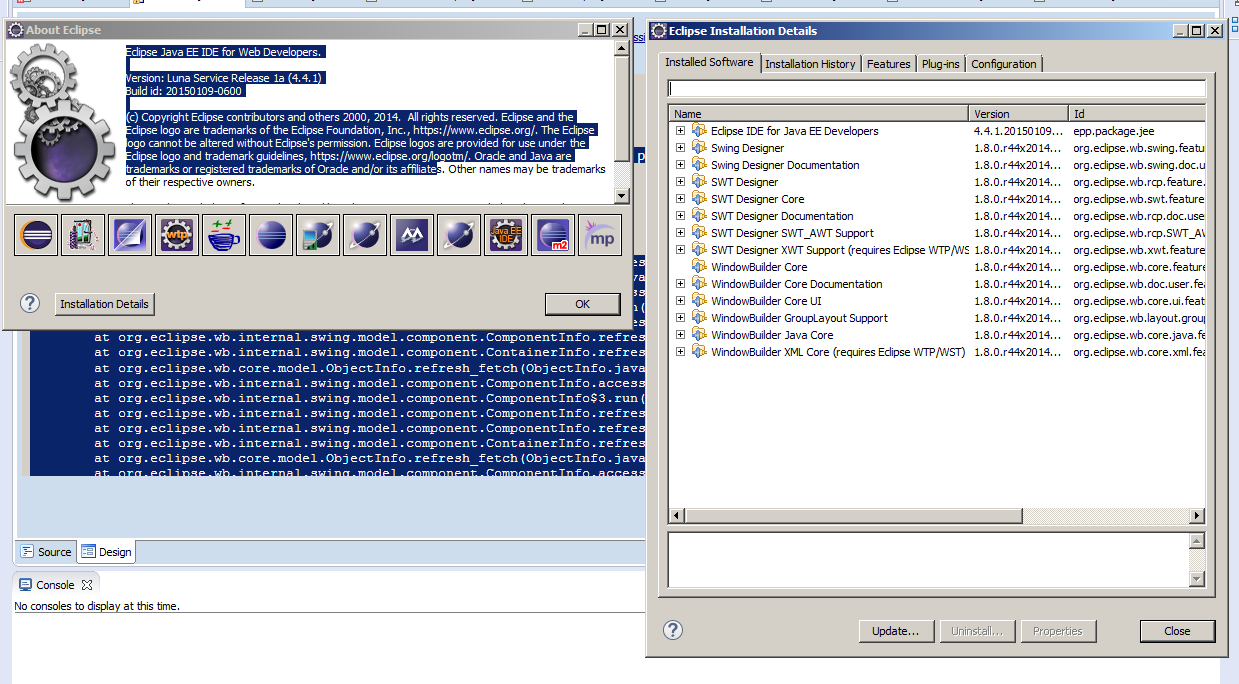1239x684 pixels.
Task: Click the WTP feature icon button
Action: [177, 235]
